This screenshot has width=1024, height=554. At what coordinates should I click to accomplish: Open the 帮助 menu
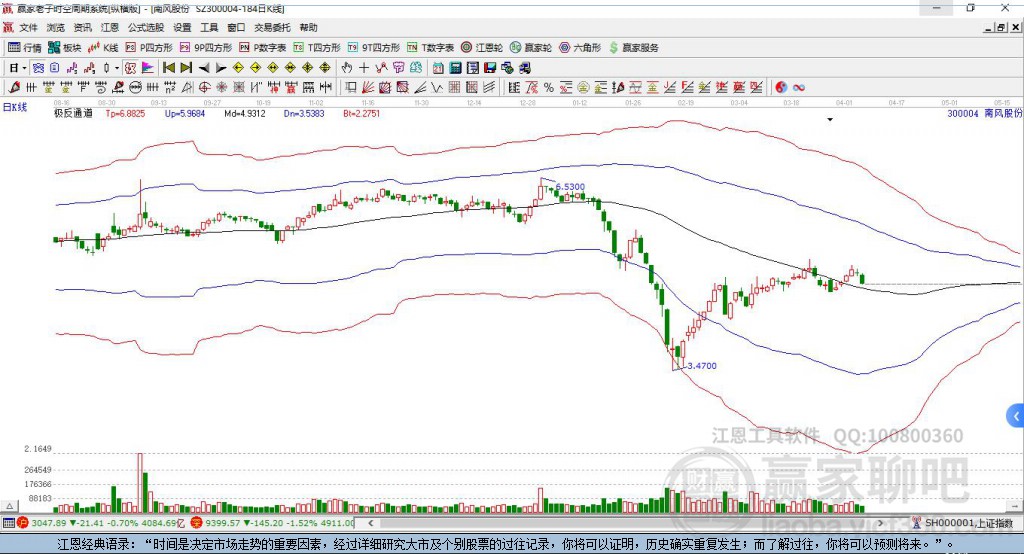[x=308, y=27]
